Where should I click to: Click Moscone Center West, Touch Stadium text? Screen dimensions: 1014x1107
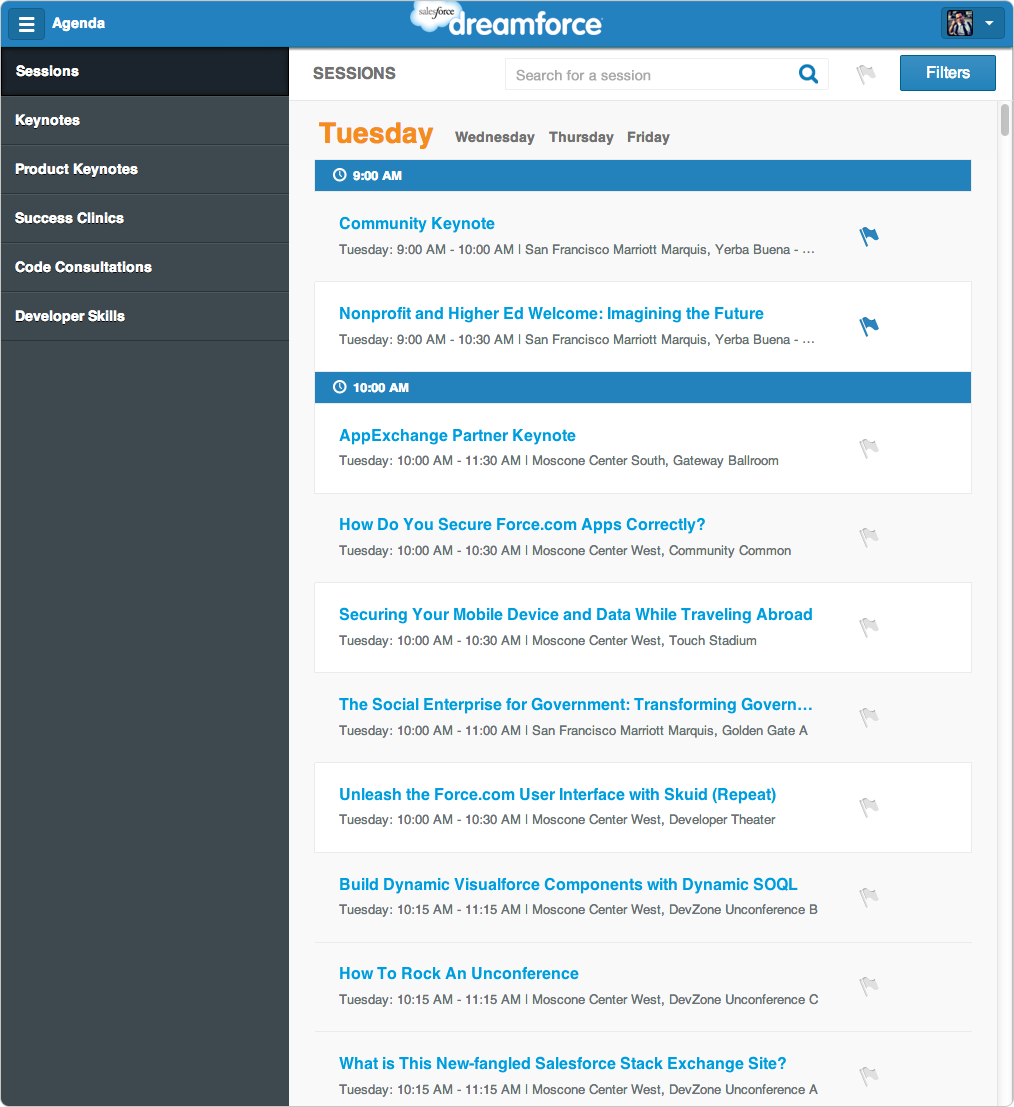pyautogui.click(x=644, y=641)
